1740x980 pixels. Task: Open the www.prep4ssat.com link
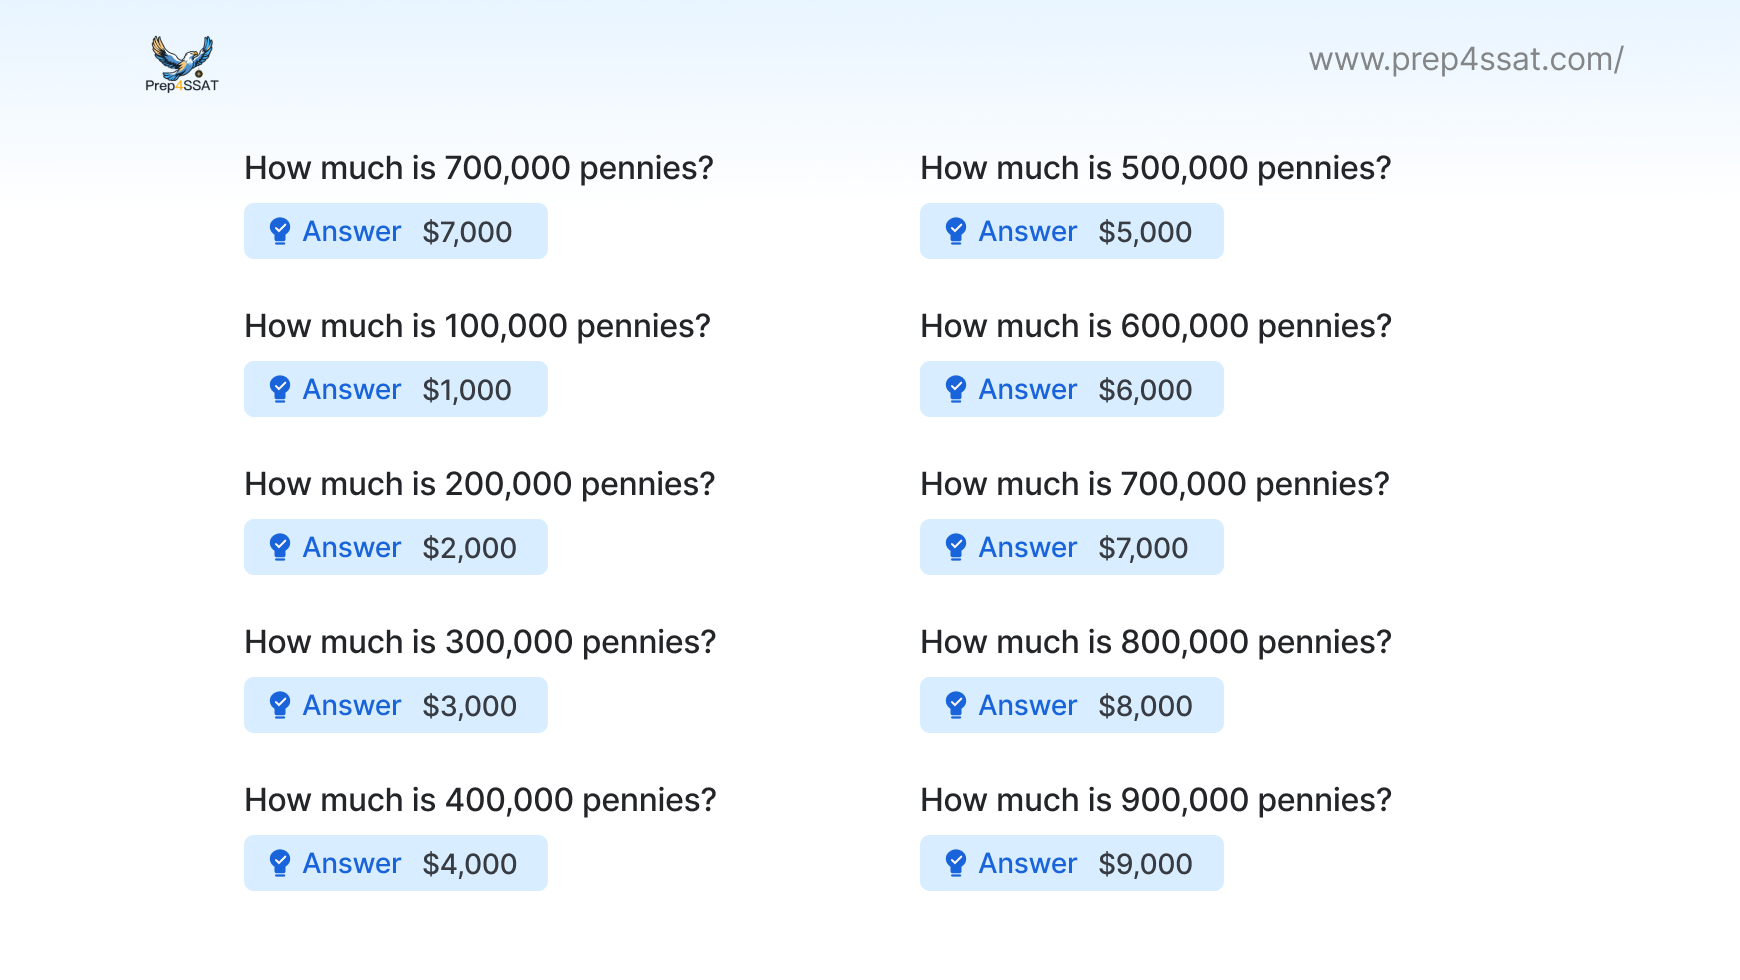coord(1465,60)
